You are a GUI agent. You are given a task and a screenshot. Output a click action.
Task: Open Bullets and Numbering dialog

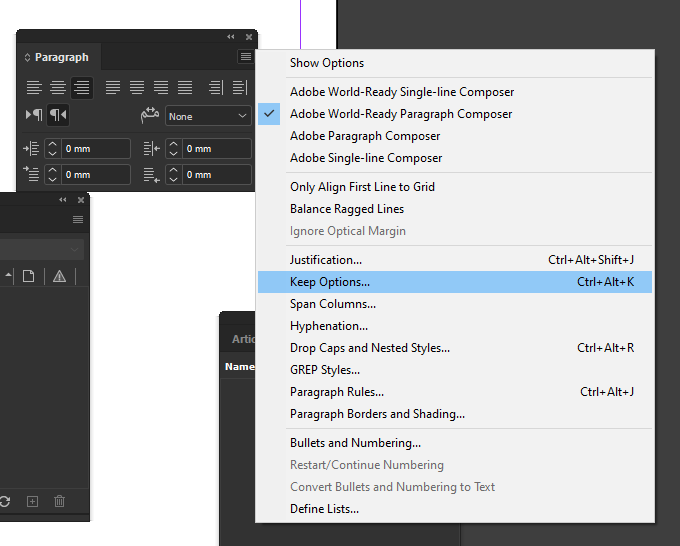click(x=455, y=443)
